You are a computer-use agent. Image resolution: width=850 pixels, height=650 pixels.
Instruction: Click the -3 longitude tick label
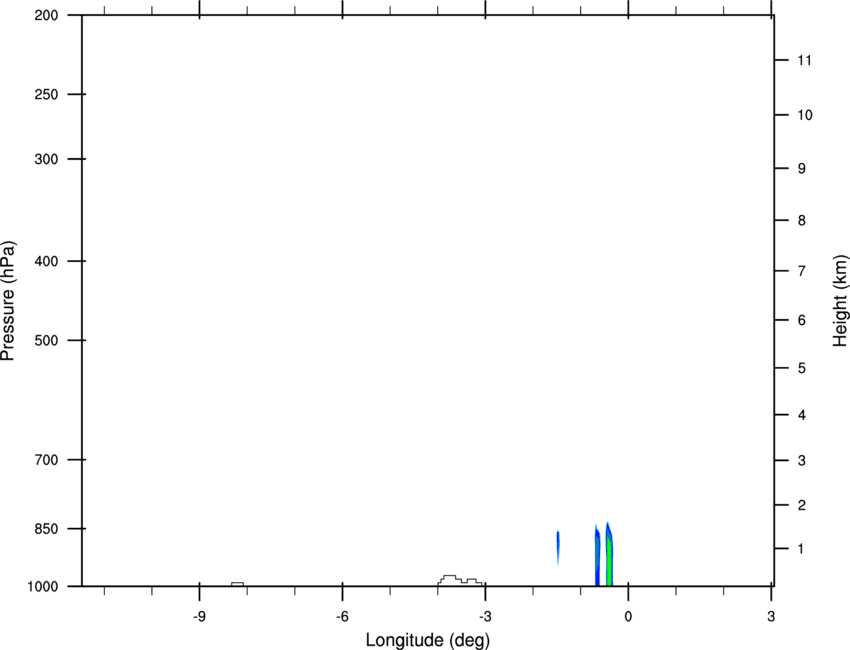click(x=485, y=617)
